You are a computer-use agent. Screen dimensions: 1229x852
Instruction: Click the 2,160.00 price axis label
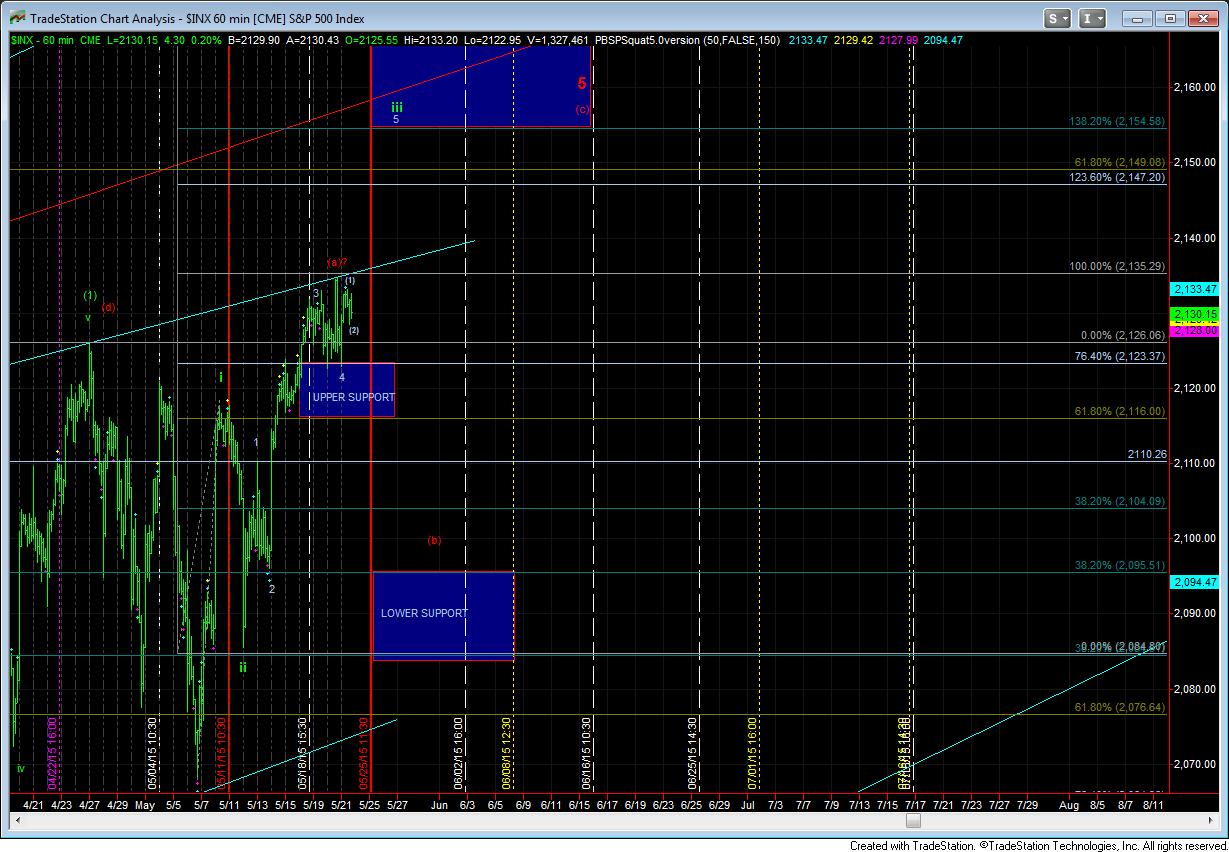pos(1193,87)
